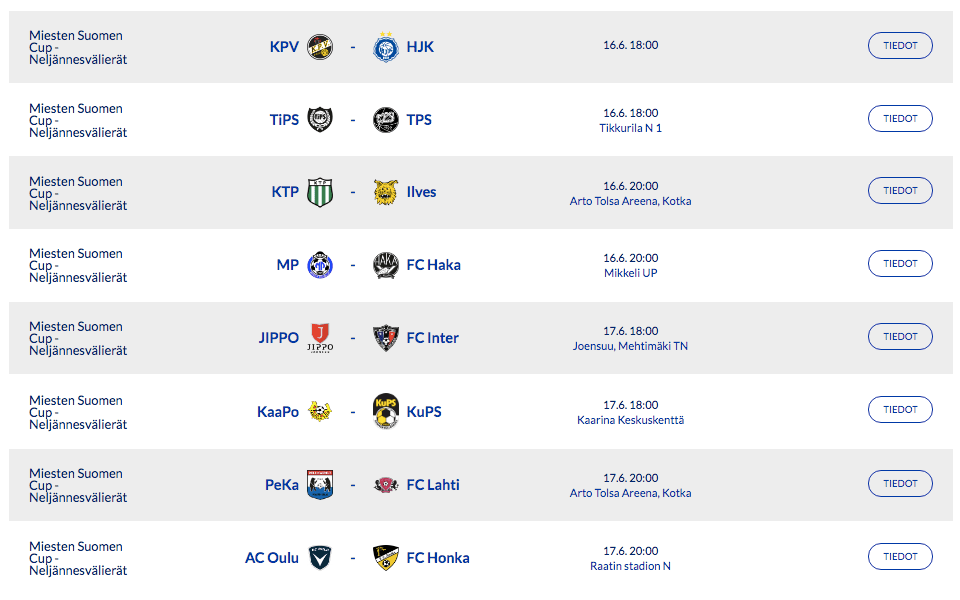This screenshot has width=960, height=600.
Task: Click the HJK club logo
Action: pyautogui.click(x=386, y=47)
